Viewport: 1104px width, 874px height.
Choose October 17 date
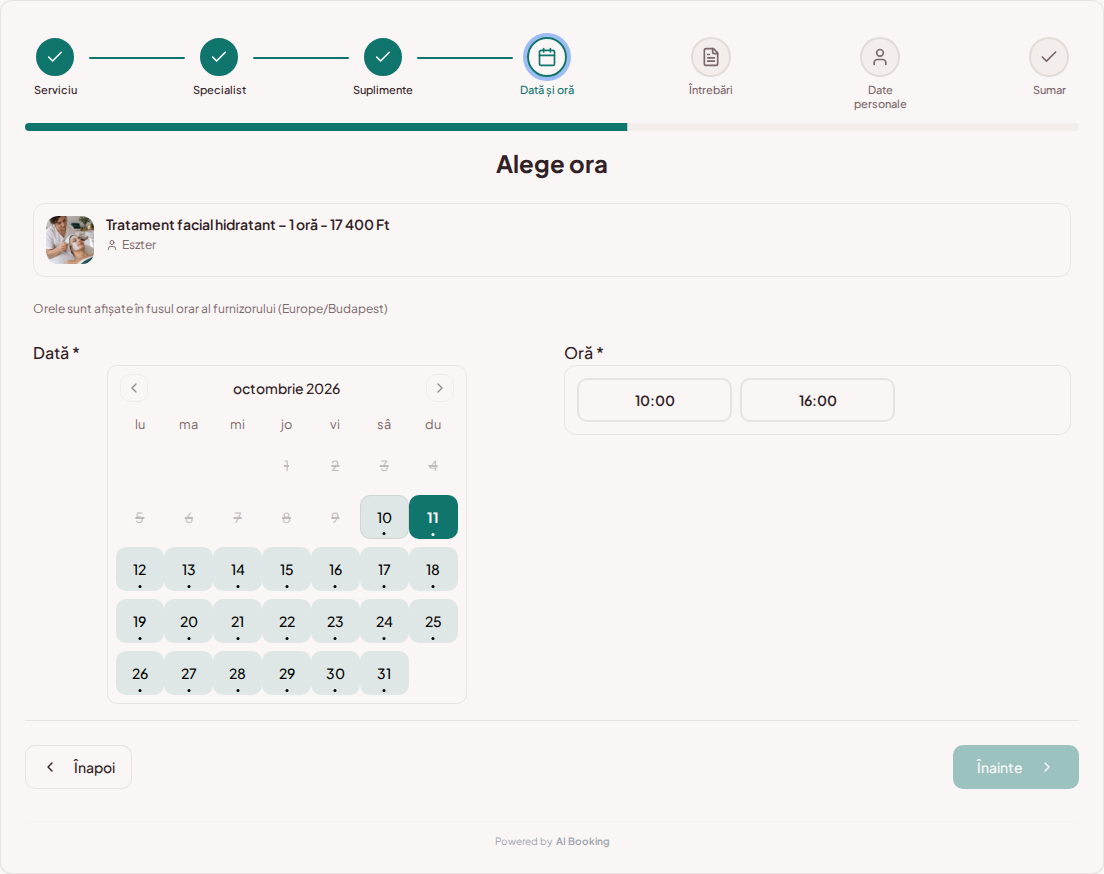click(x=384, y=570)
